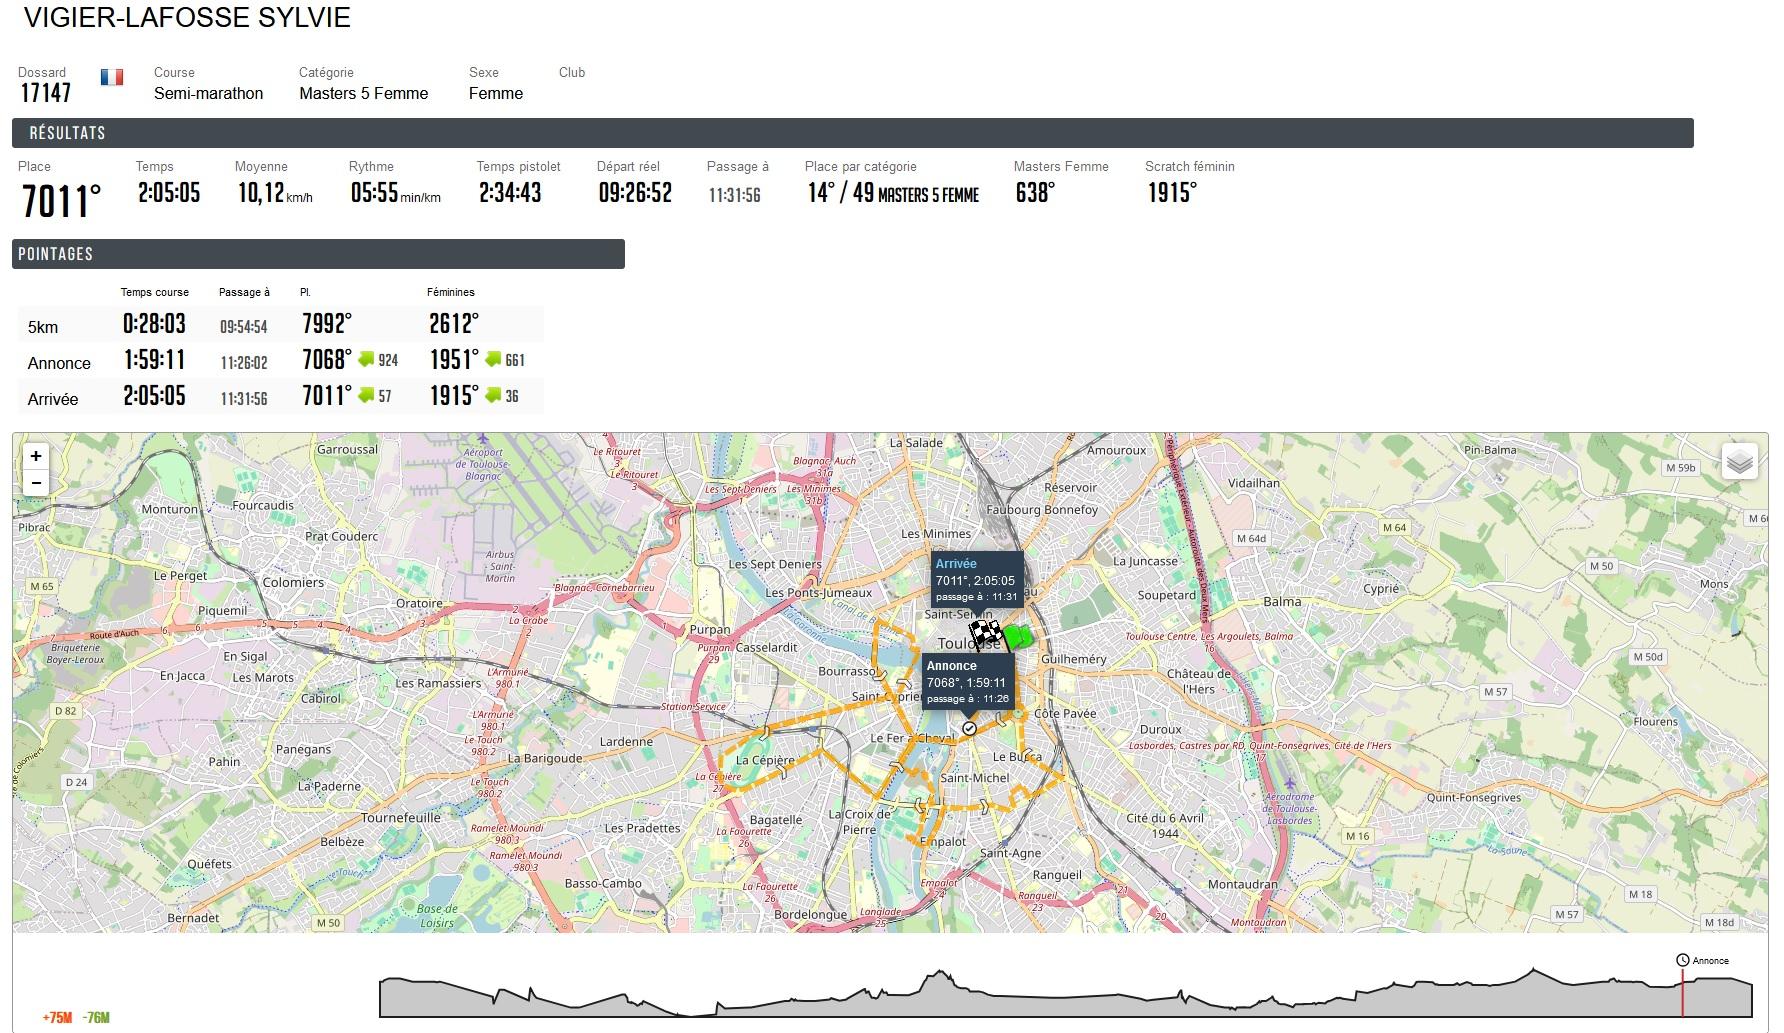
Task: Select the 5km checkpoint row label
Action: pos(43,327)
